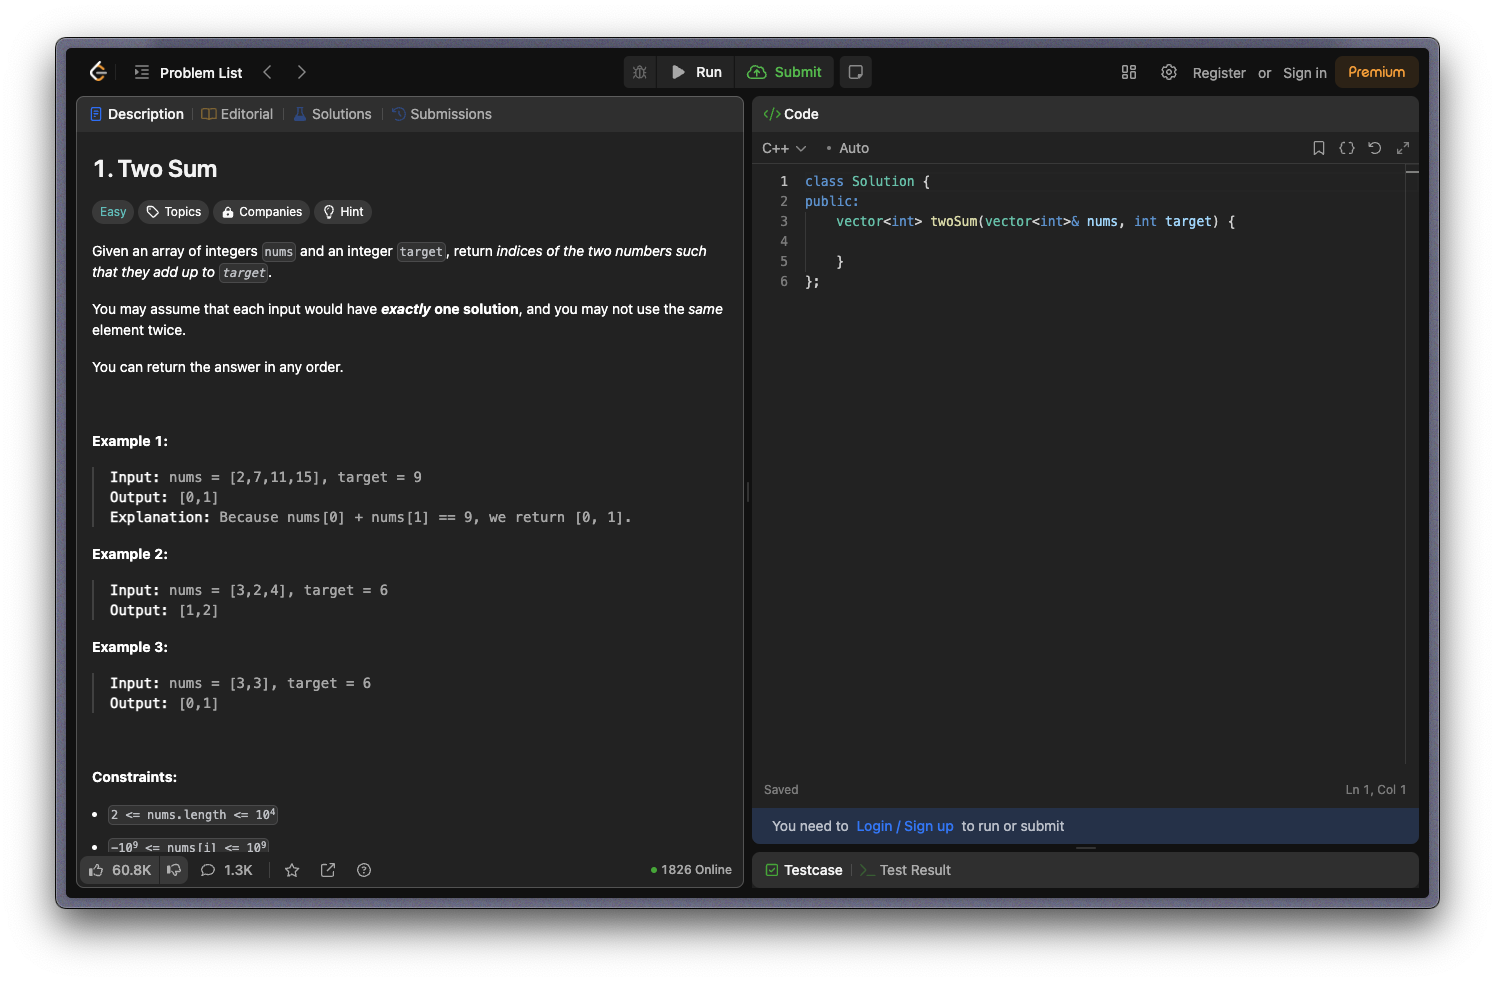The image size is (1495, 982).
Task: Switch to the Testcase tab
Action: click(x=804, y=870)
